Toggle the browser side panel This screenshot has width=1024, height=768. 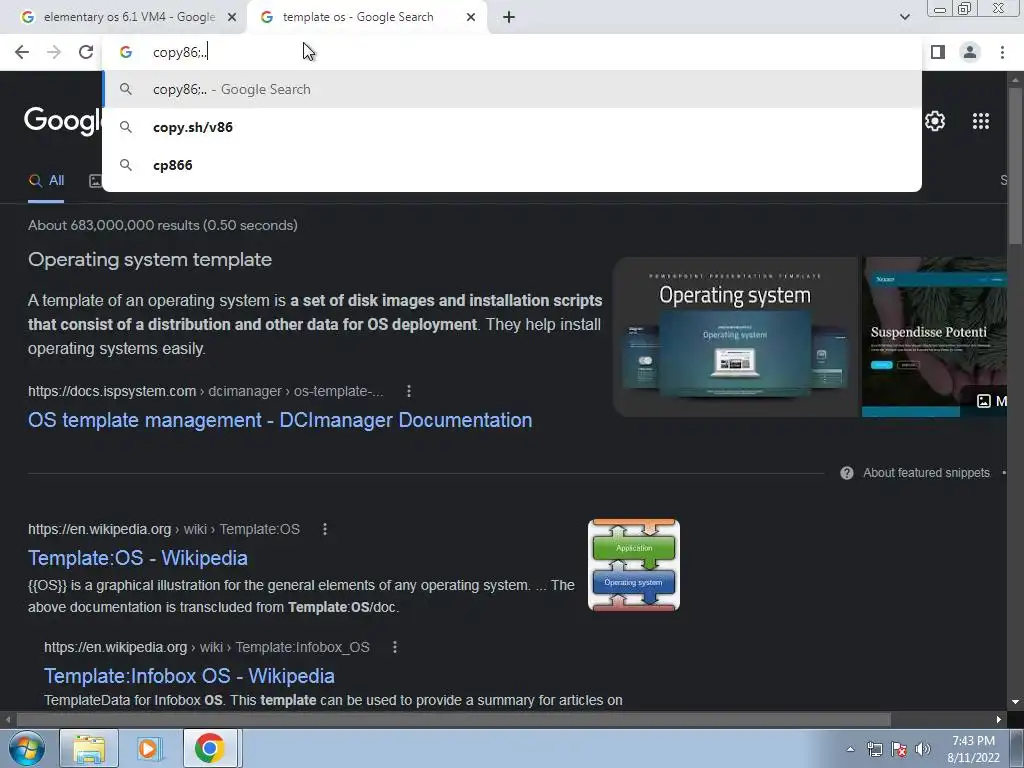[938, 52]
